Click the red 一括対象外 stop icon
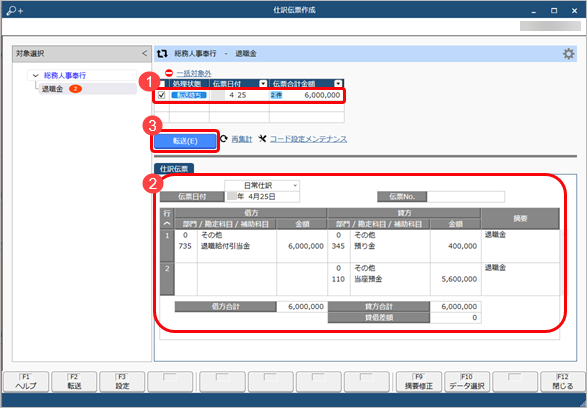The image size is (587, 408). coord(169,73)
